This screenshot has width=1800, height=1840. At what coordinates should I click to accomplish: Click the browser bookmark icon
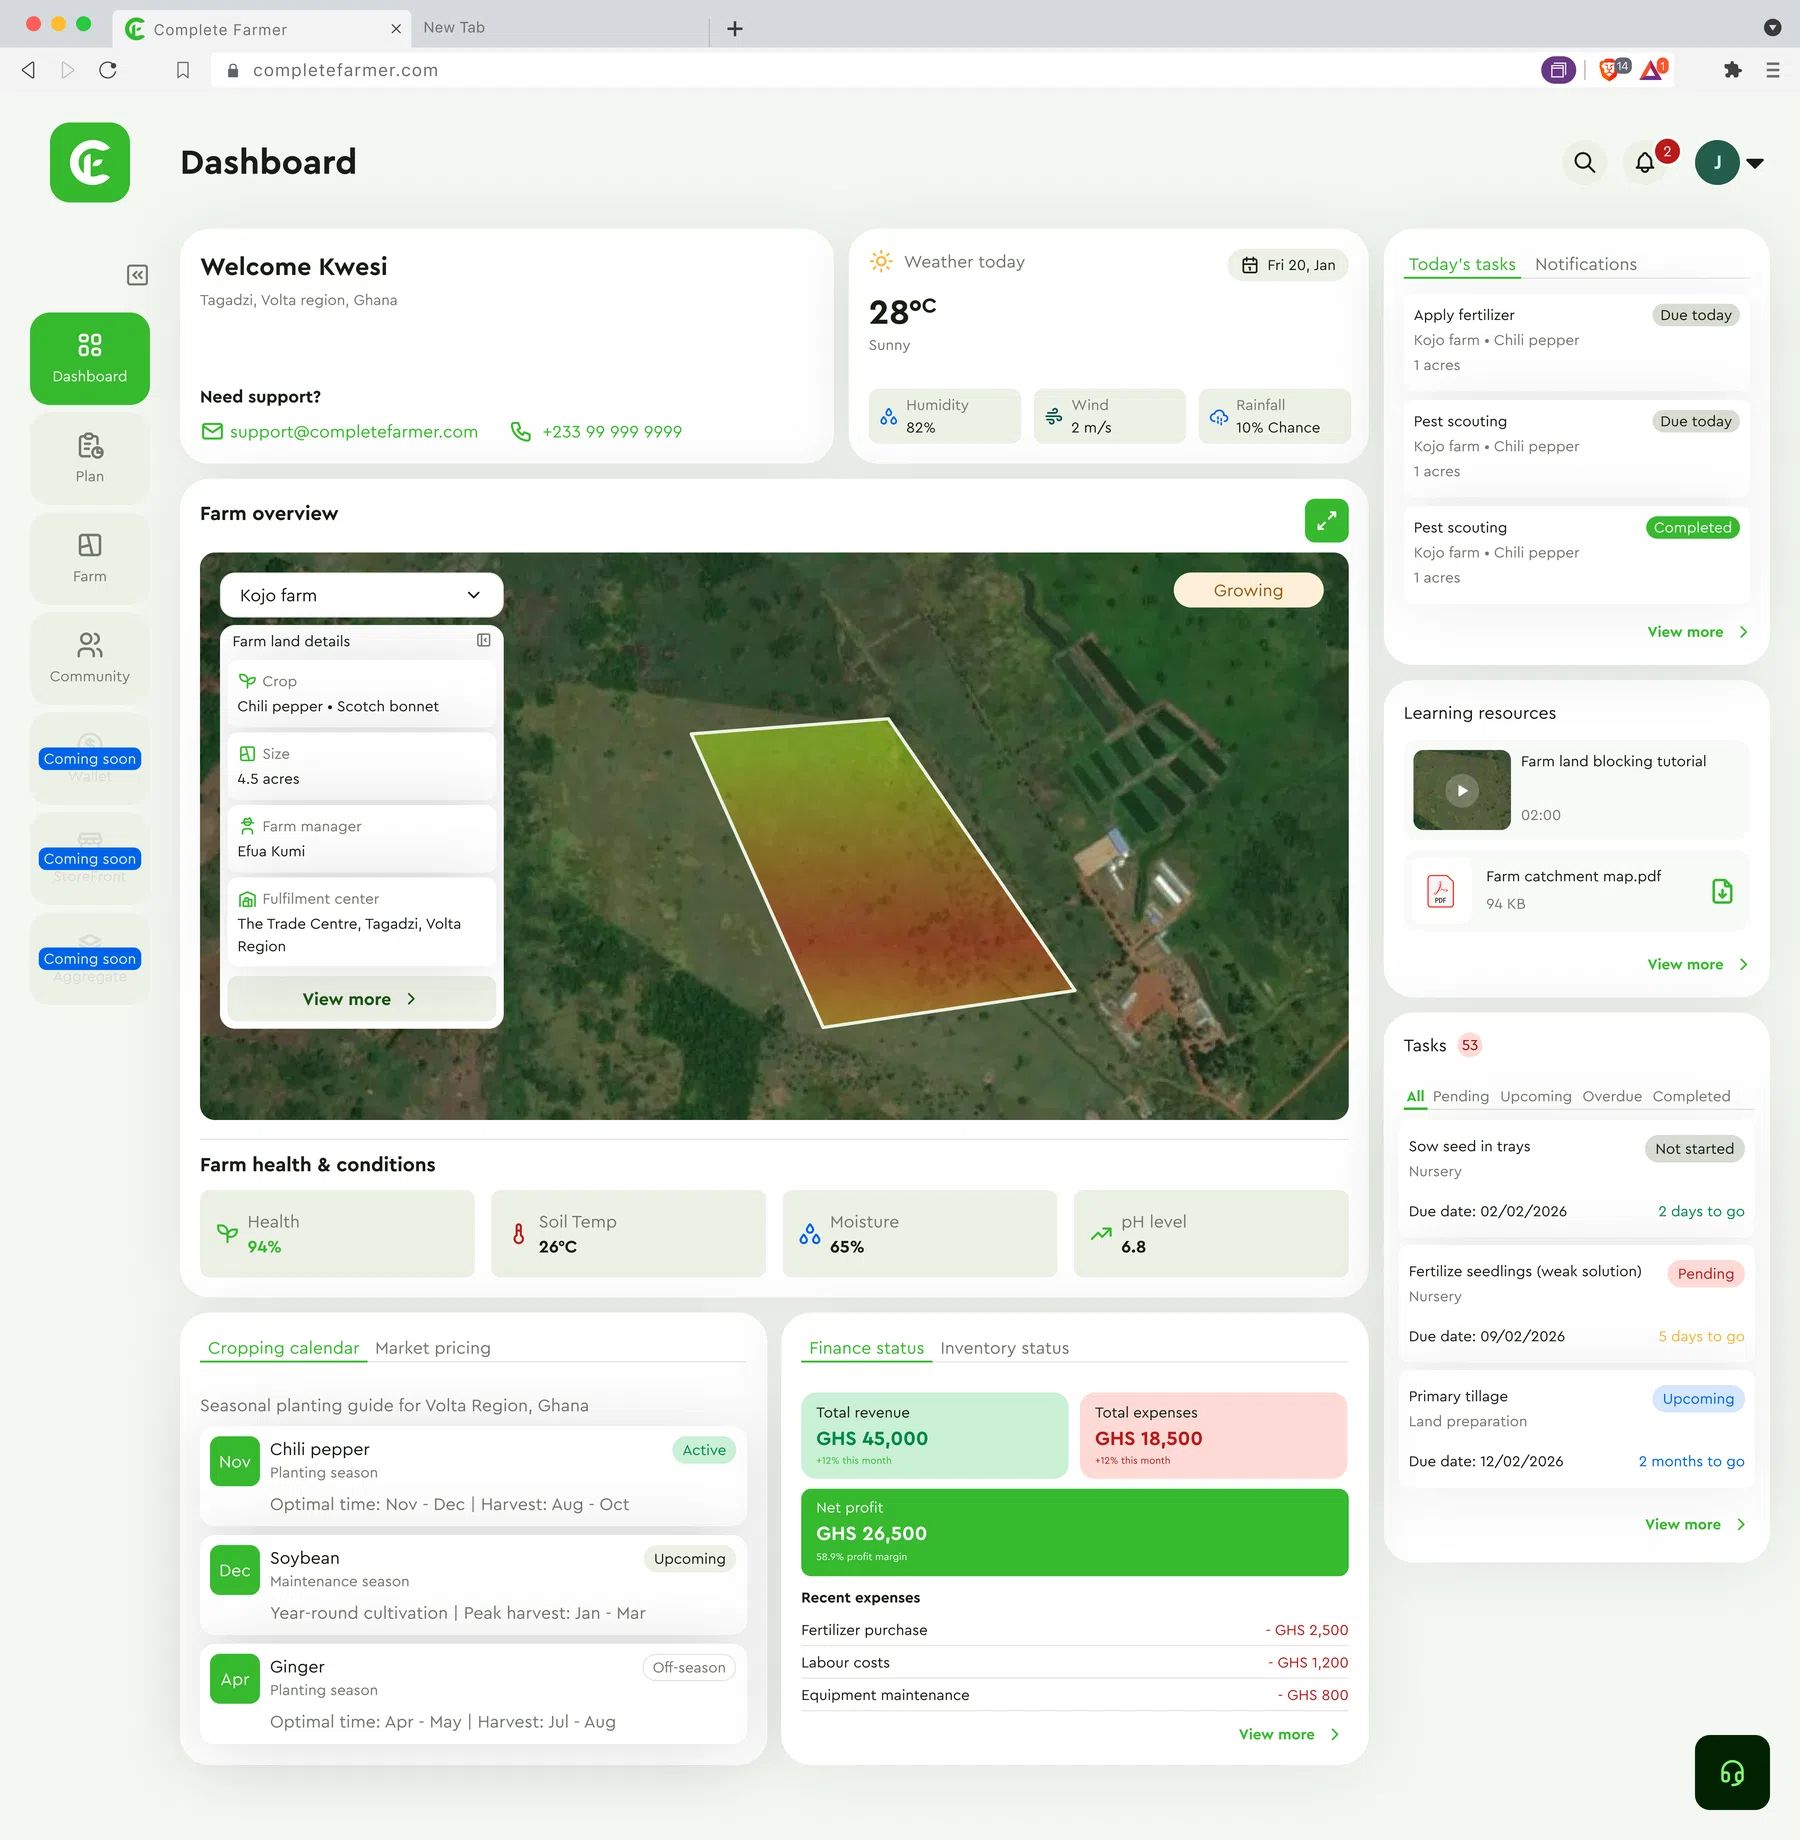pyautogui.click(x=183, y=70)
